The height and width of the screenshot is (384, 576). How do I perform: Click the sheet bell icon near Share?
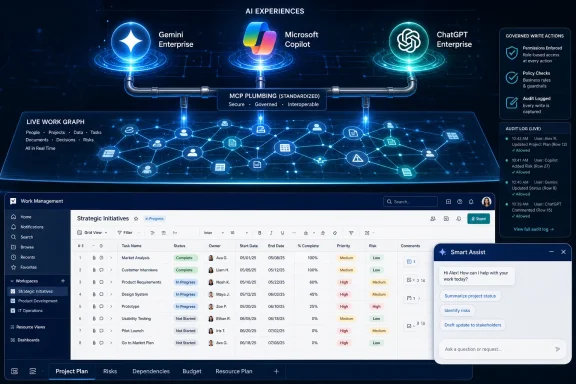(x=458, y=219)
